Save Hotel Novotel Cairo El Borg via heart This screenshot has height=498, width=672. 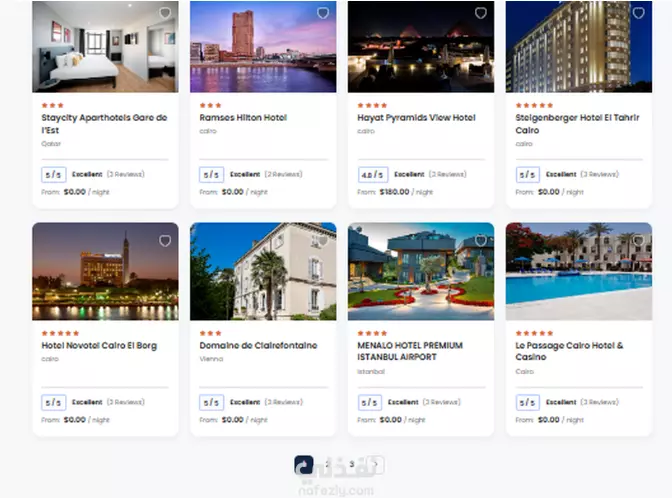165,241
